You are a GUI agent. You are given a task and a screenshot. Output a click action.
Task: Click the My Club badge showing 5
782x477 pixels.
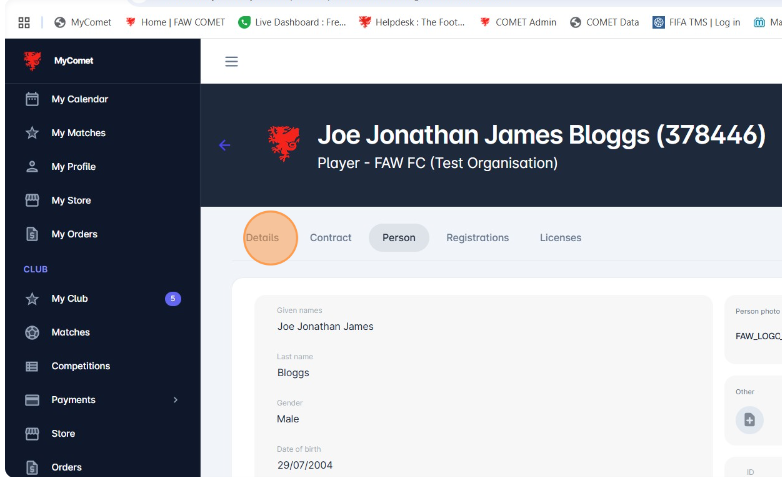[173, 299]
